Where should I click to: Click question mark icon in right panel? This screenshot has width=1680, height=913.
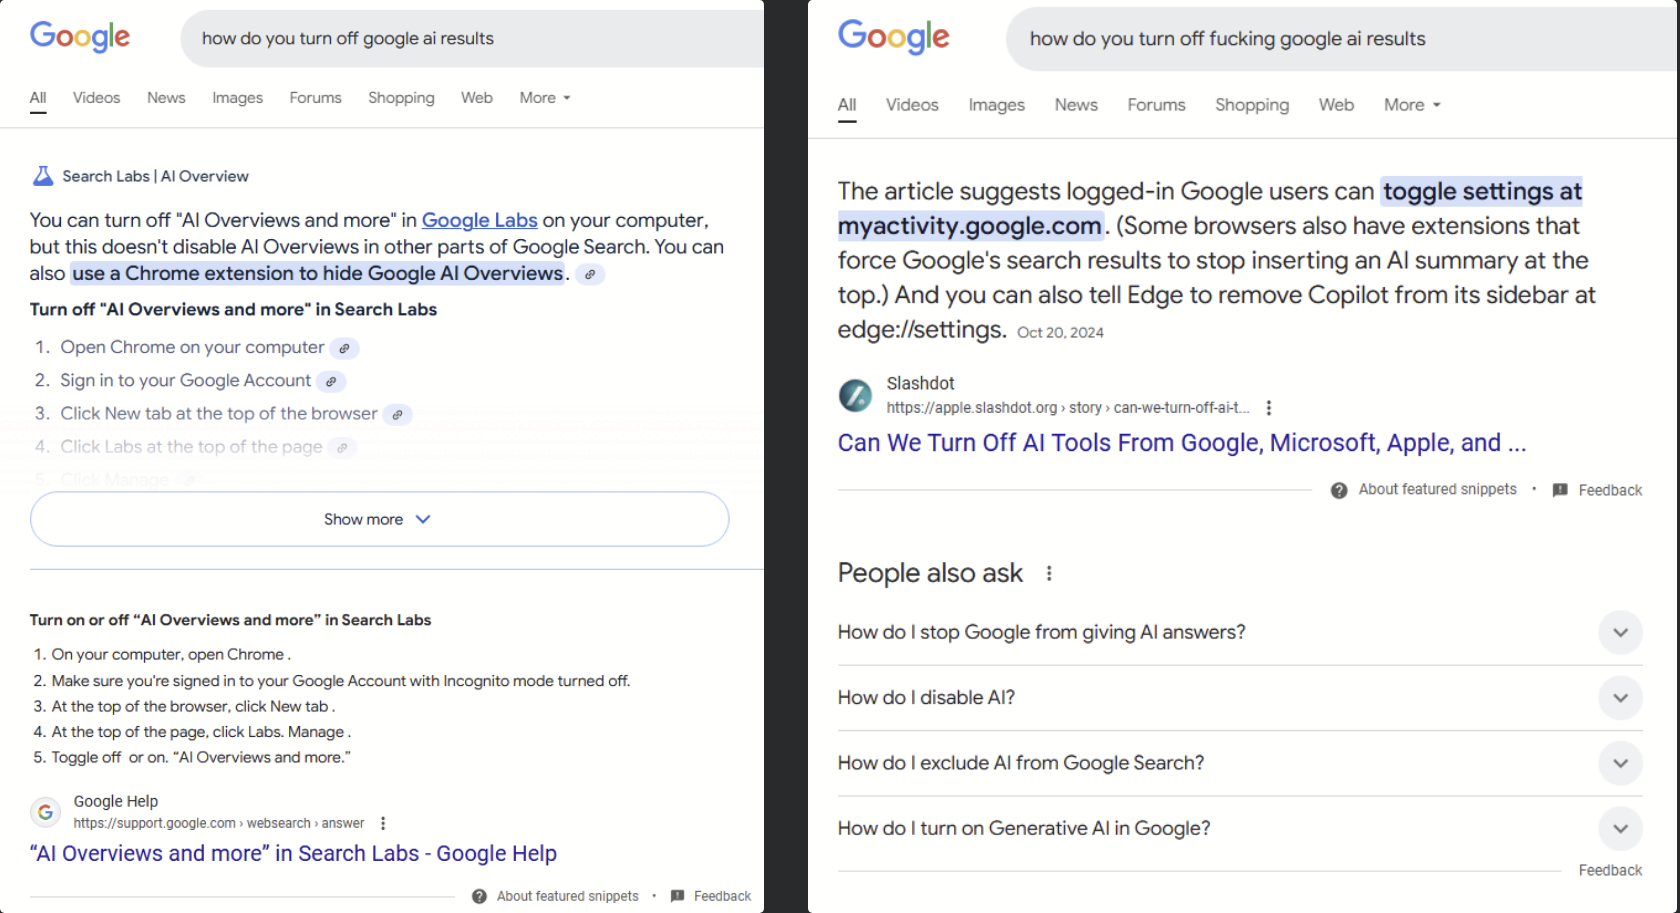pos(1339,490)
